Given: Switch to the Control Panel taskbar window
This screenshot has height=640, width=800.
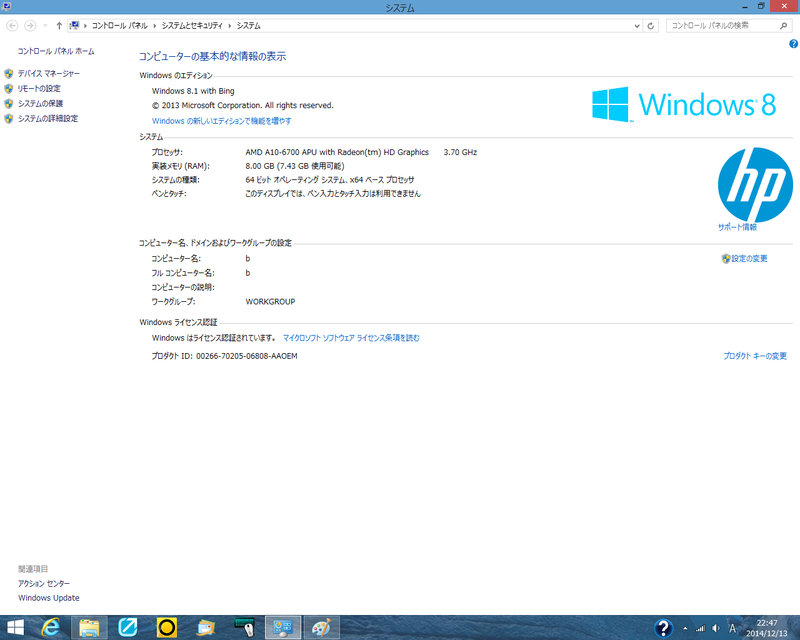Looking at the screenshot, I should [283, 627].
